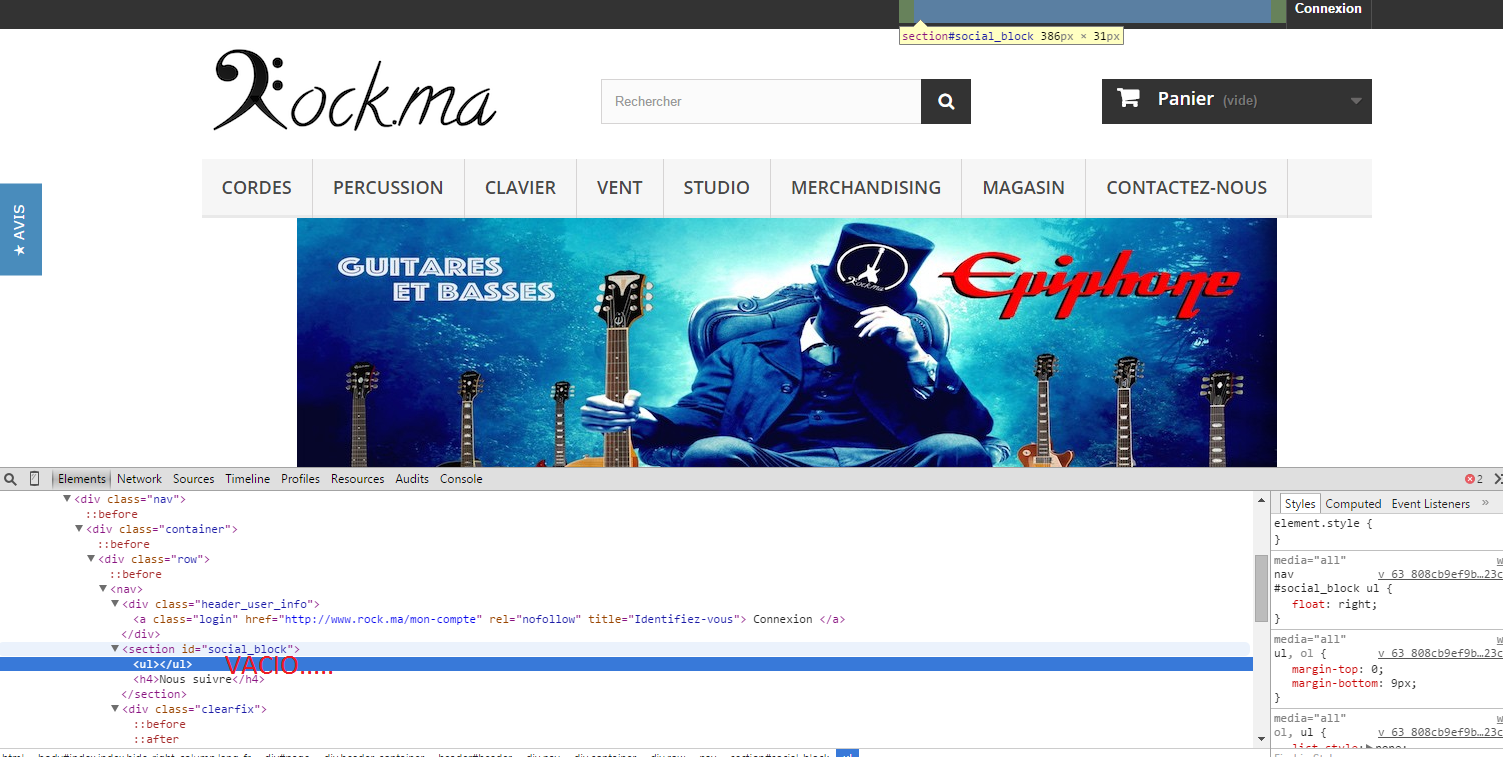The image size is (1503, 757).
Task: Collapse the div class="row" node
Action: [x=92, y=559]
